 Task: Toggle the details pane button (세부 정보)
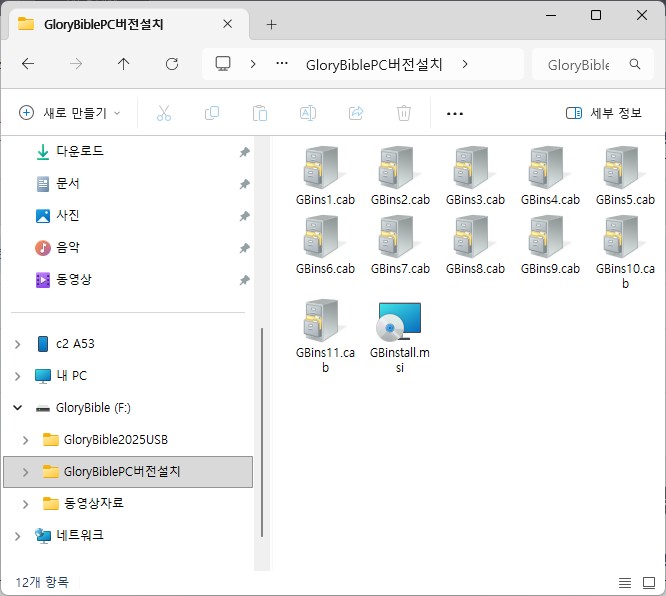click(604, 113)
